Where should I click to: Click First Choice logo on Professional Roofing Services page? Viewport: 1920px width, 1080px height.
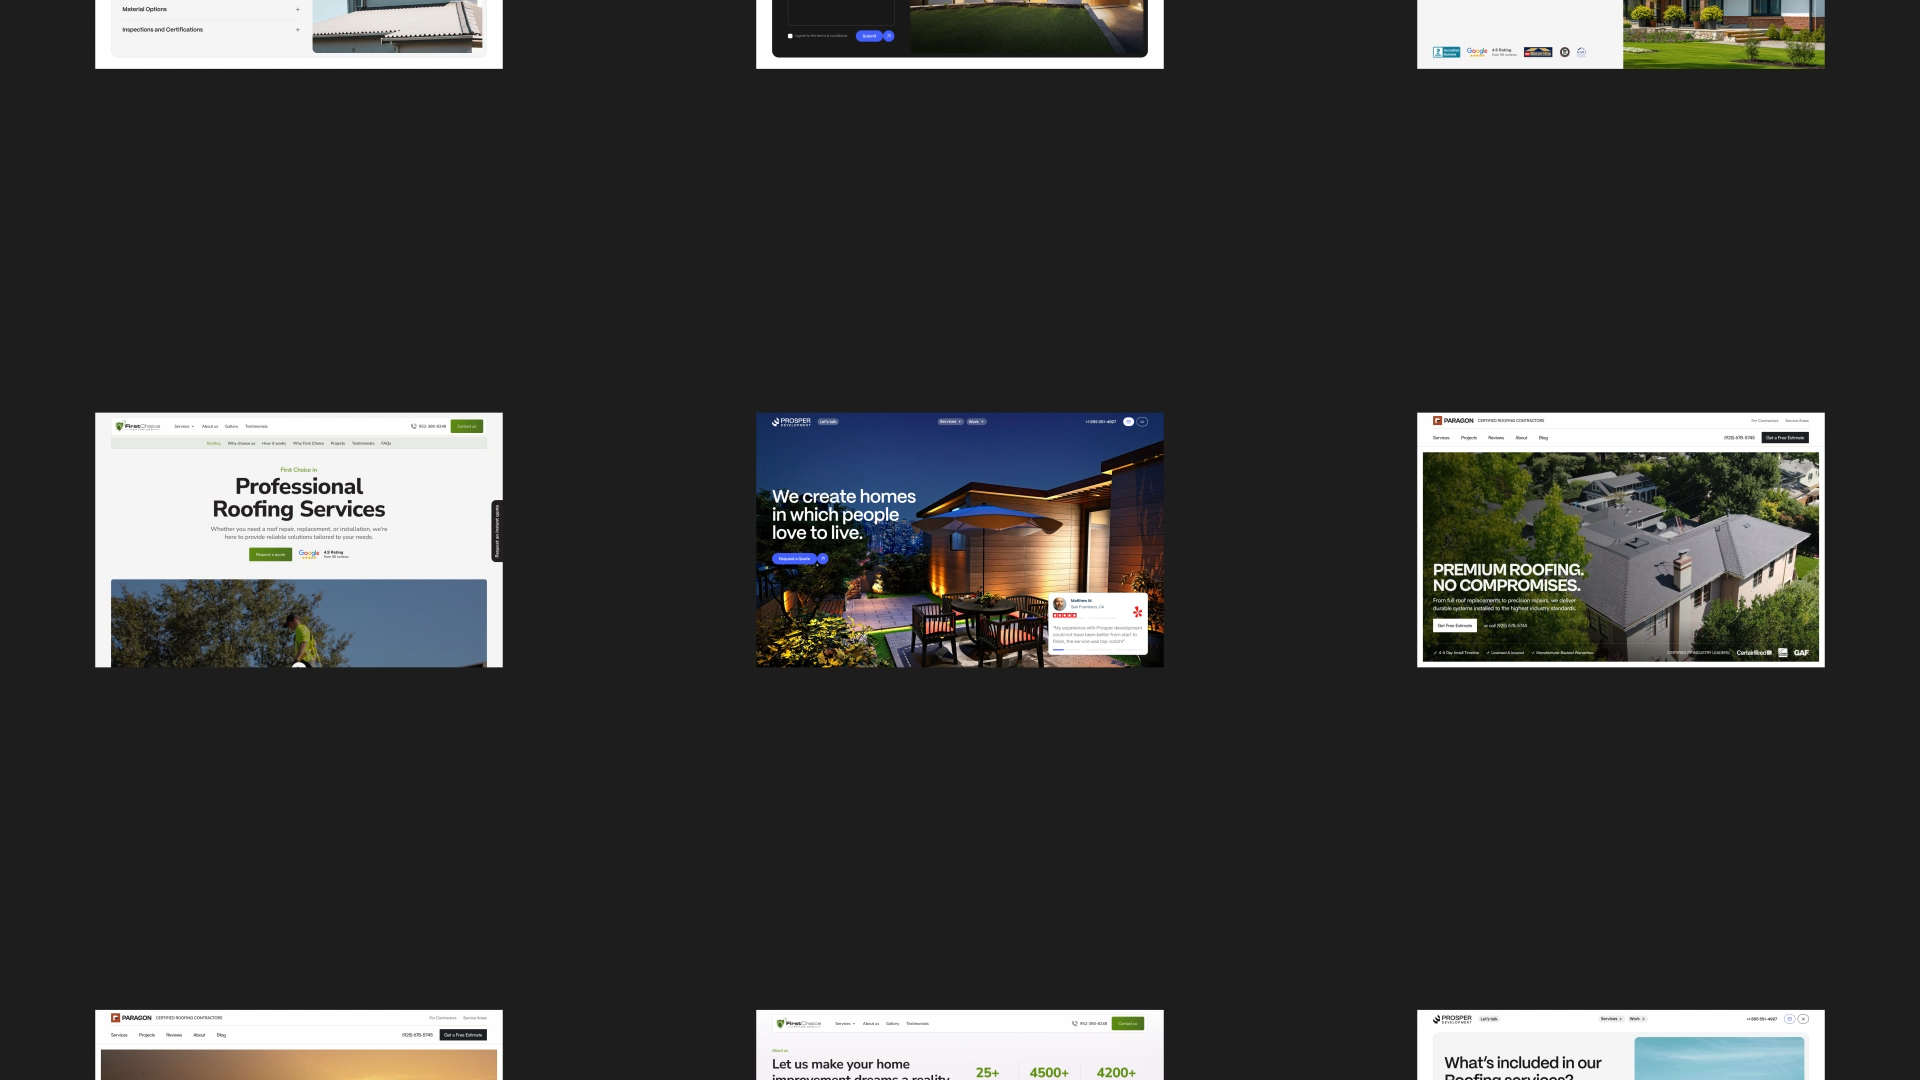pyautogui.click(x=137, y=426)
